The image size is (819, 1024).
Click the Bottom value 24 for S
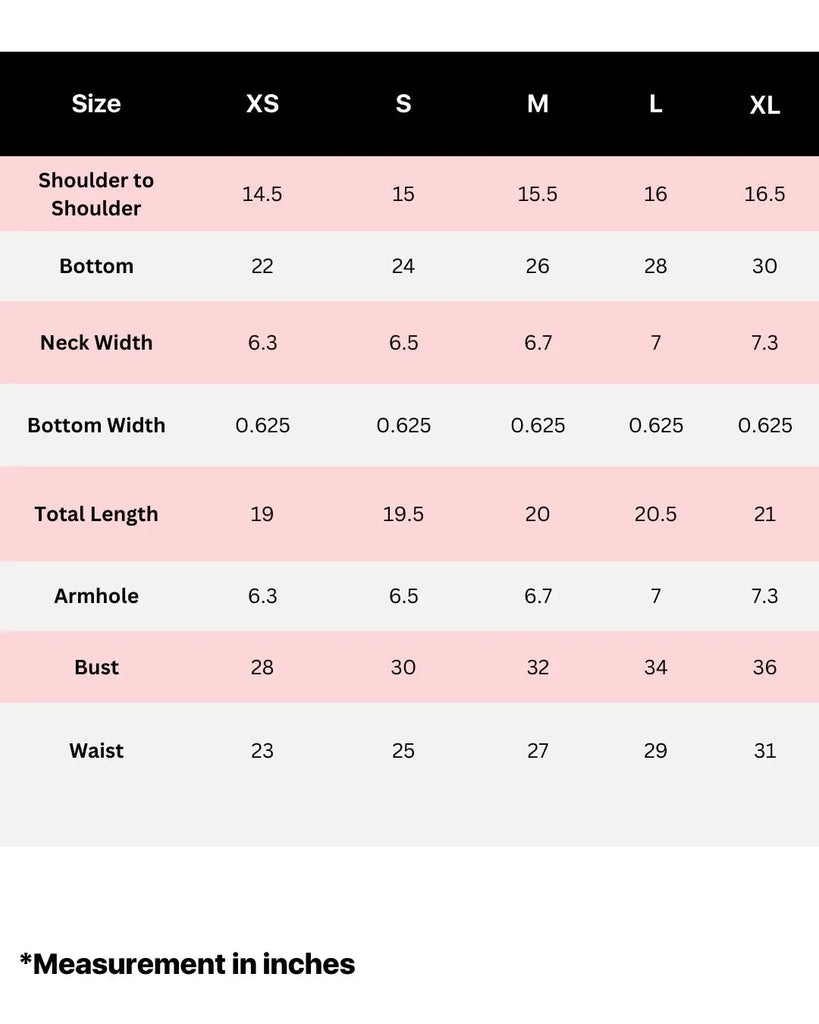coord(403,266)
